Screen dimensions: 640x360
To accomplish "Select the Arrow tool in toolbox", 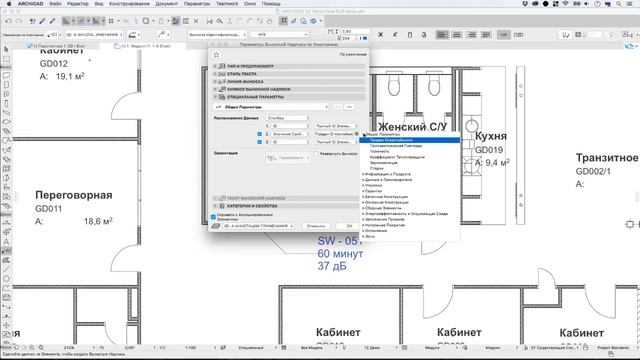I will (x=6, y=49).
